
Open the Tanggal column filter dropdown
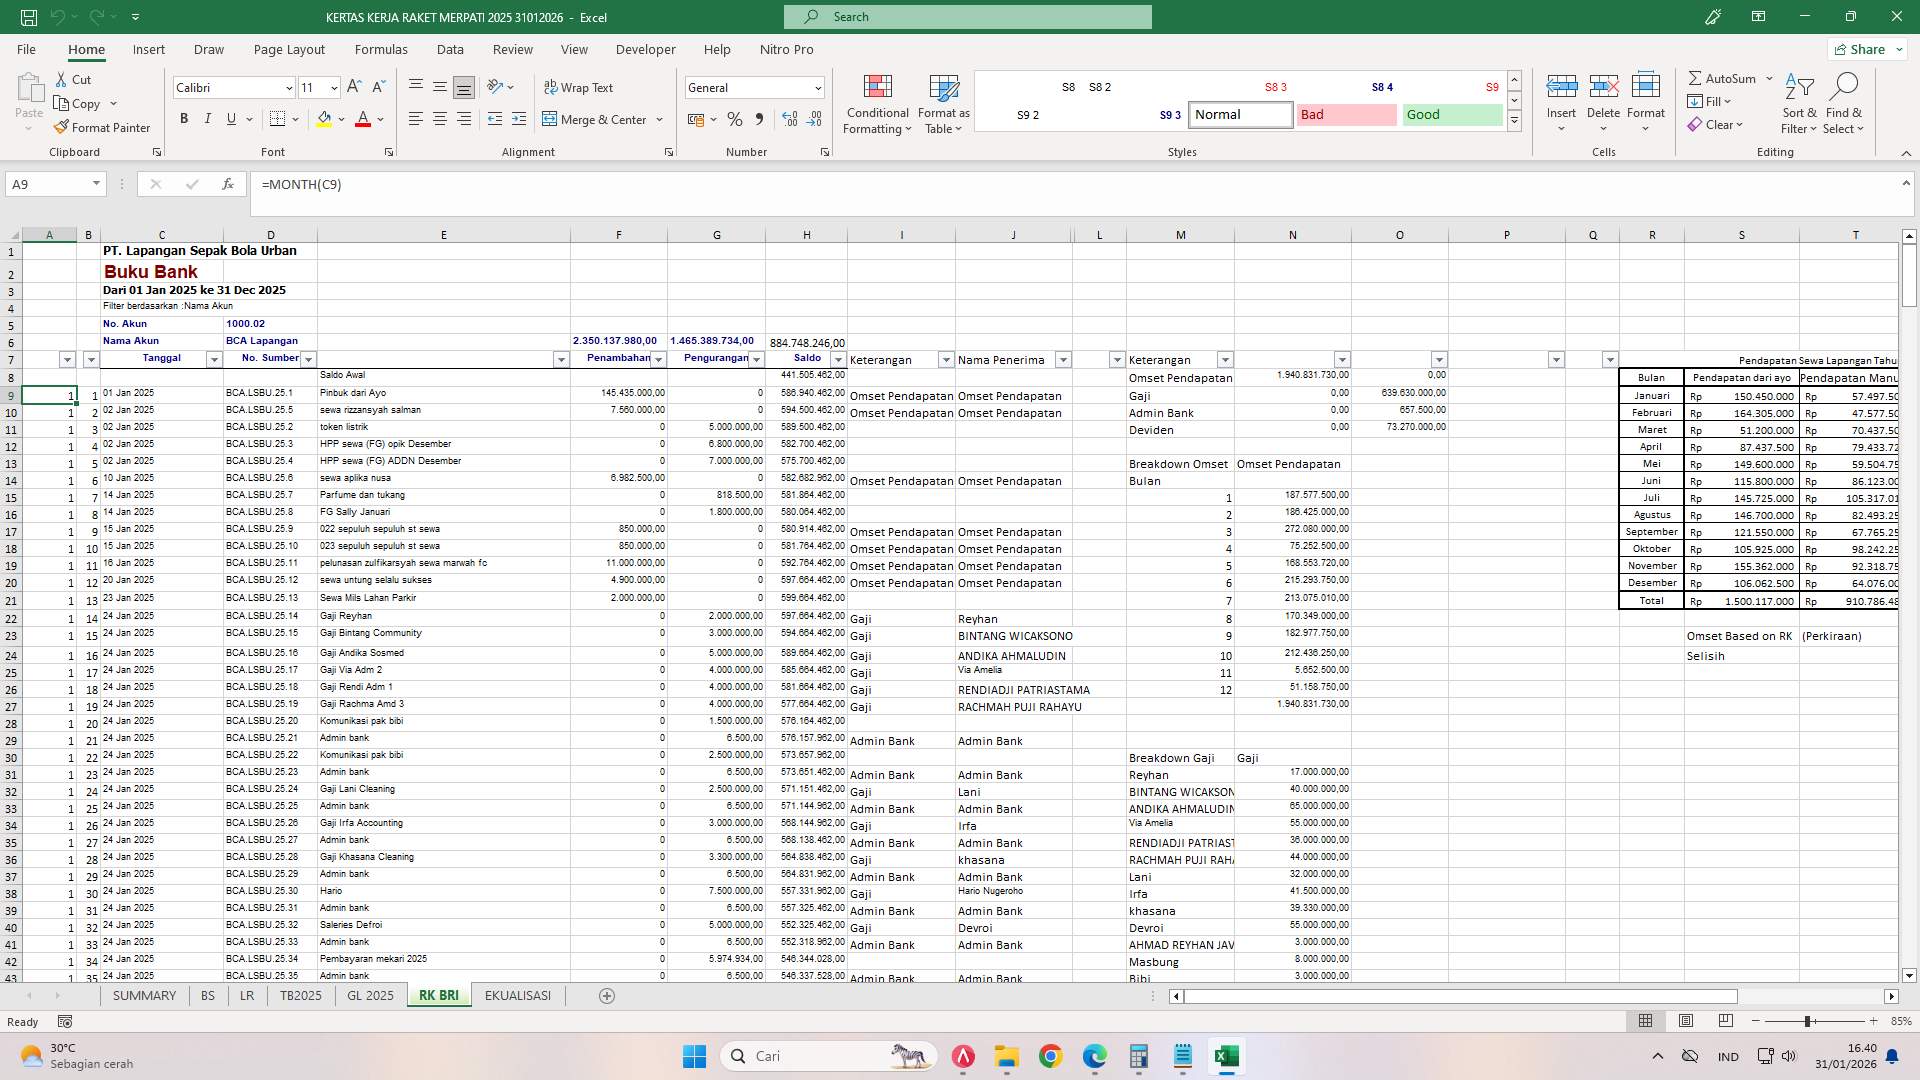(x=213, y=358)
